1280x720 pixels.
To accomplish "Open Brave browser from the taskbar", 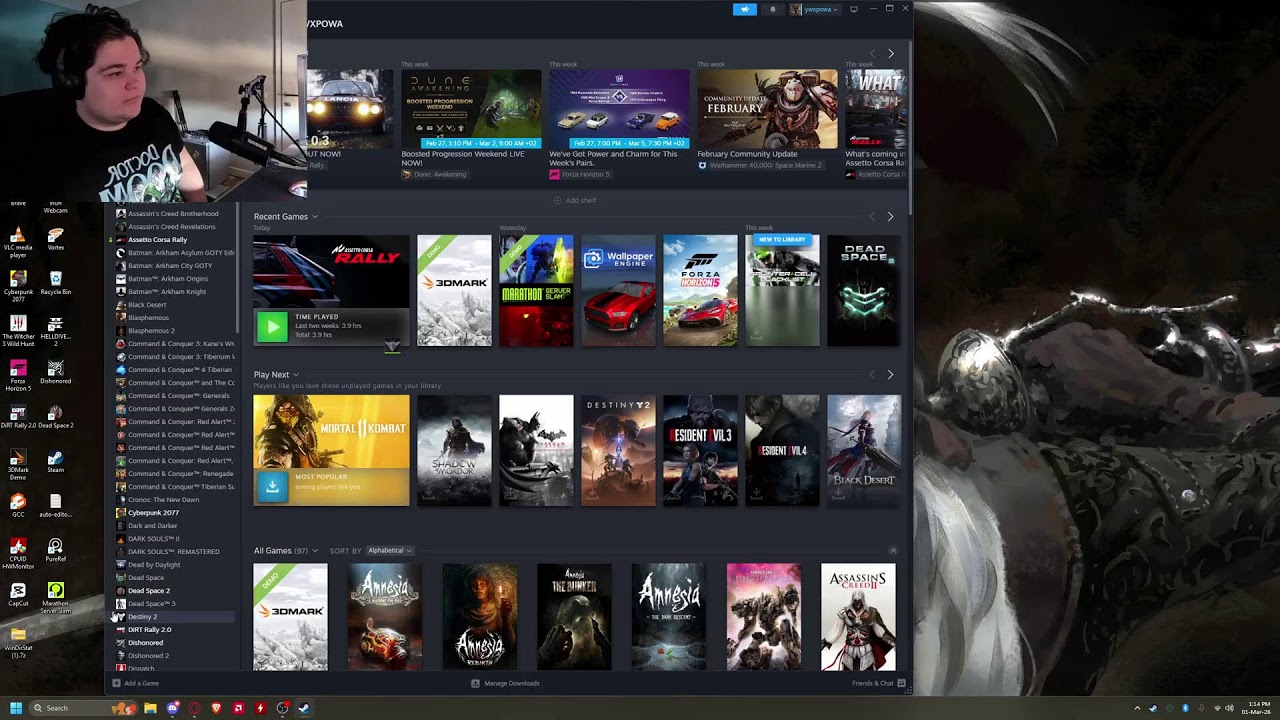I will (216, 708).
